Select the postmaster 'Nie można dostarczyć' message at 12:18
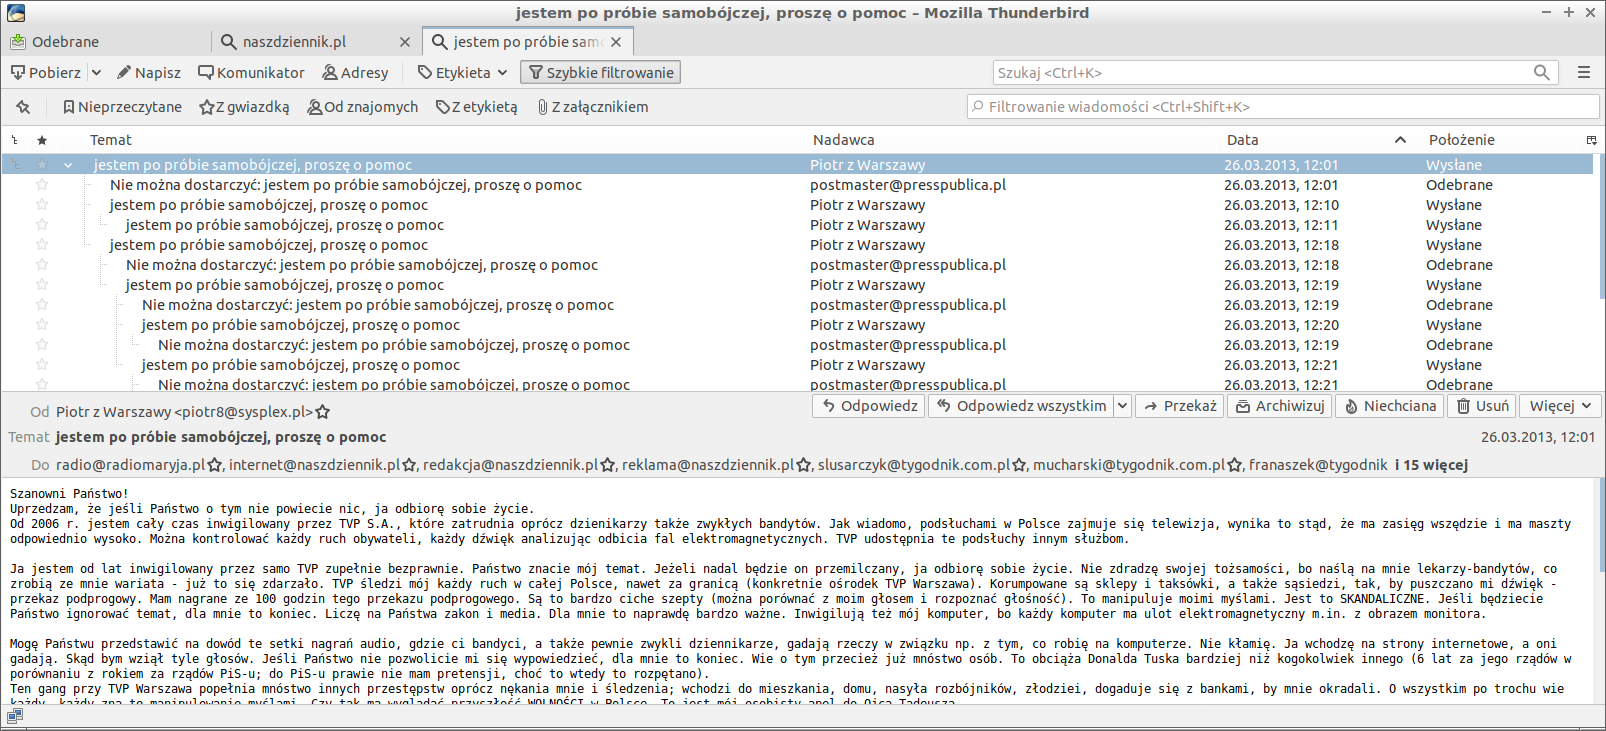The width and height of the screenshot is (1606, 731). point(797,265)
